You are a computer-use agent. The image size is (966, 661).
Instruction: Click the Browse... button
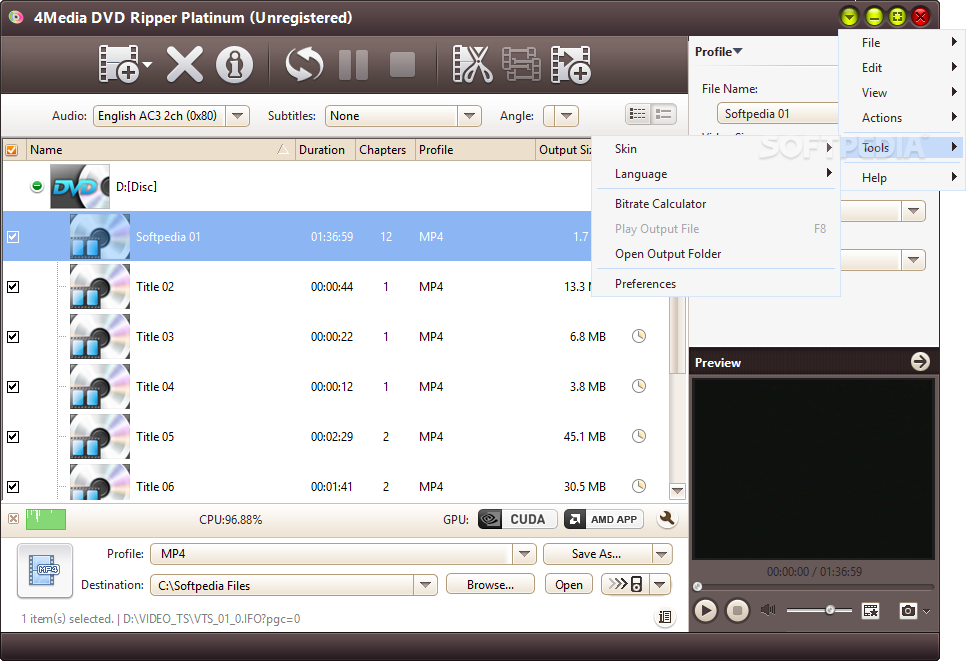[x=490, y=585]
